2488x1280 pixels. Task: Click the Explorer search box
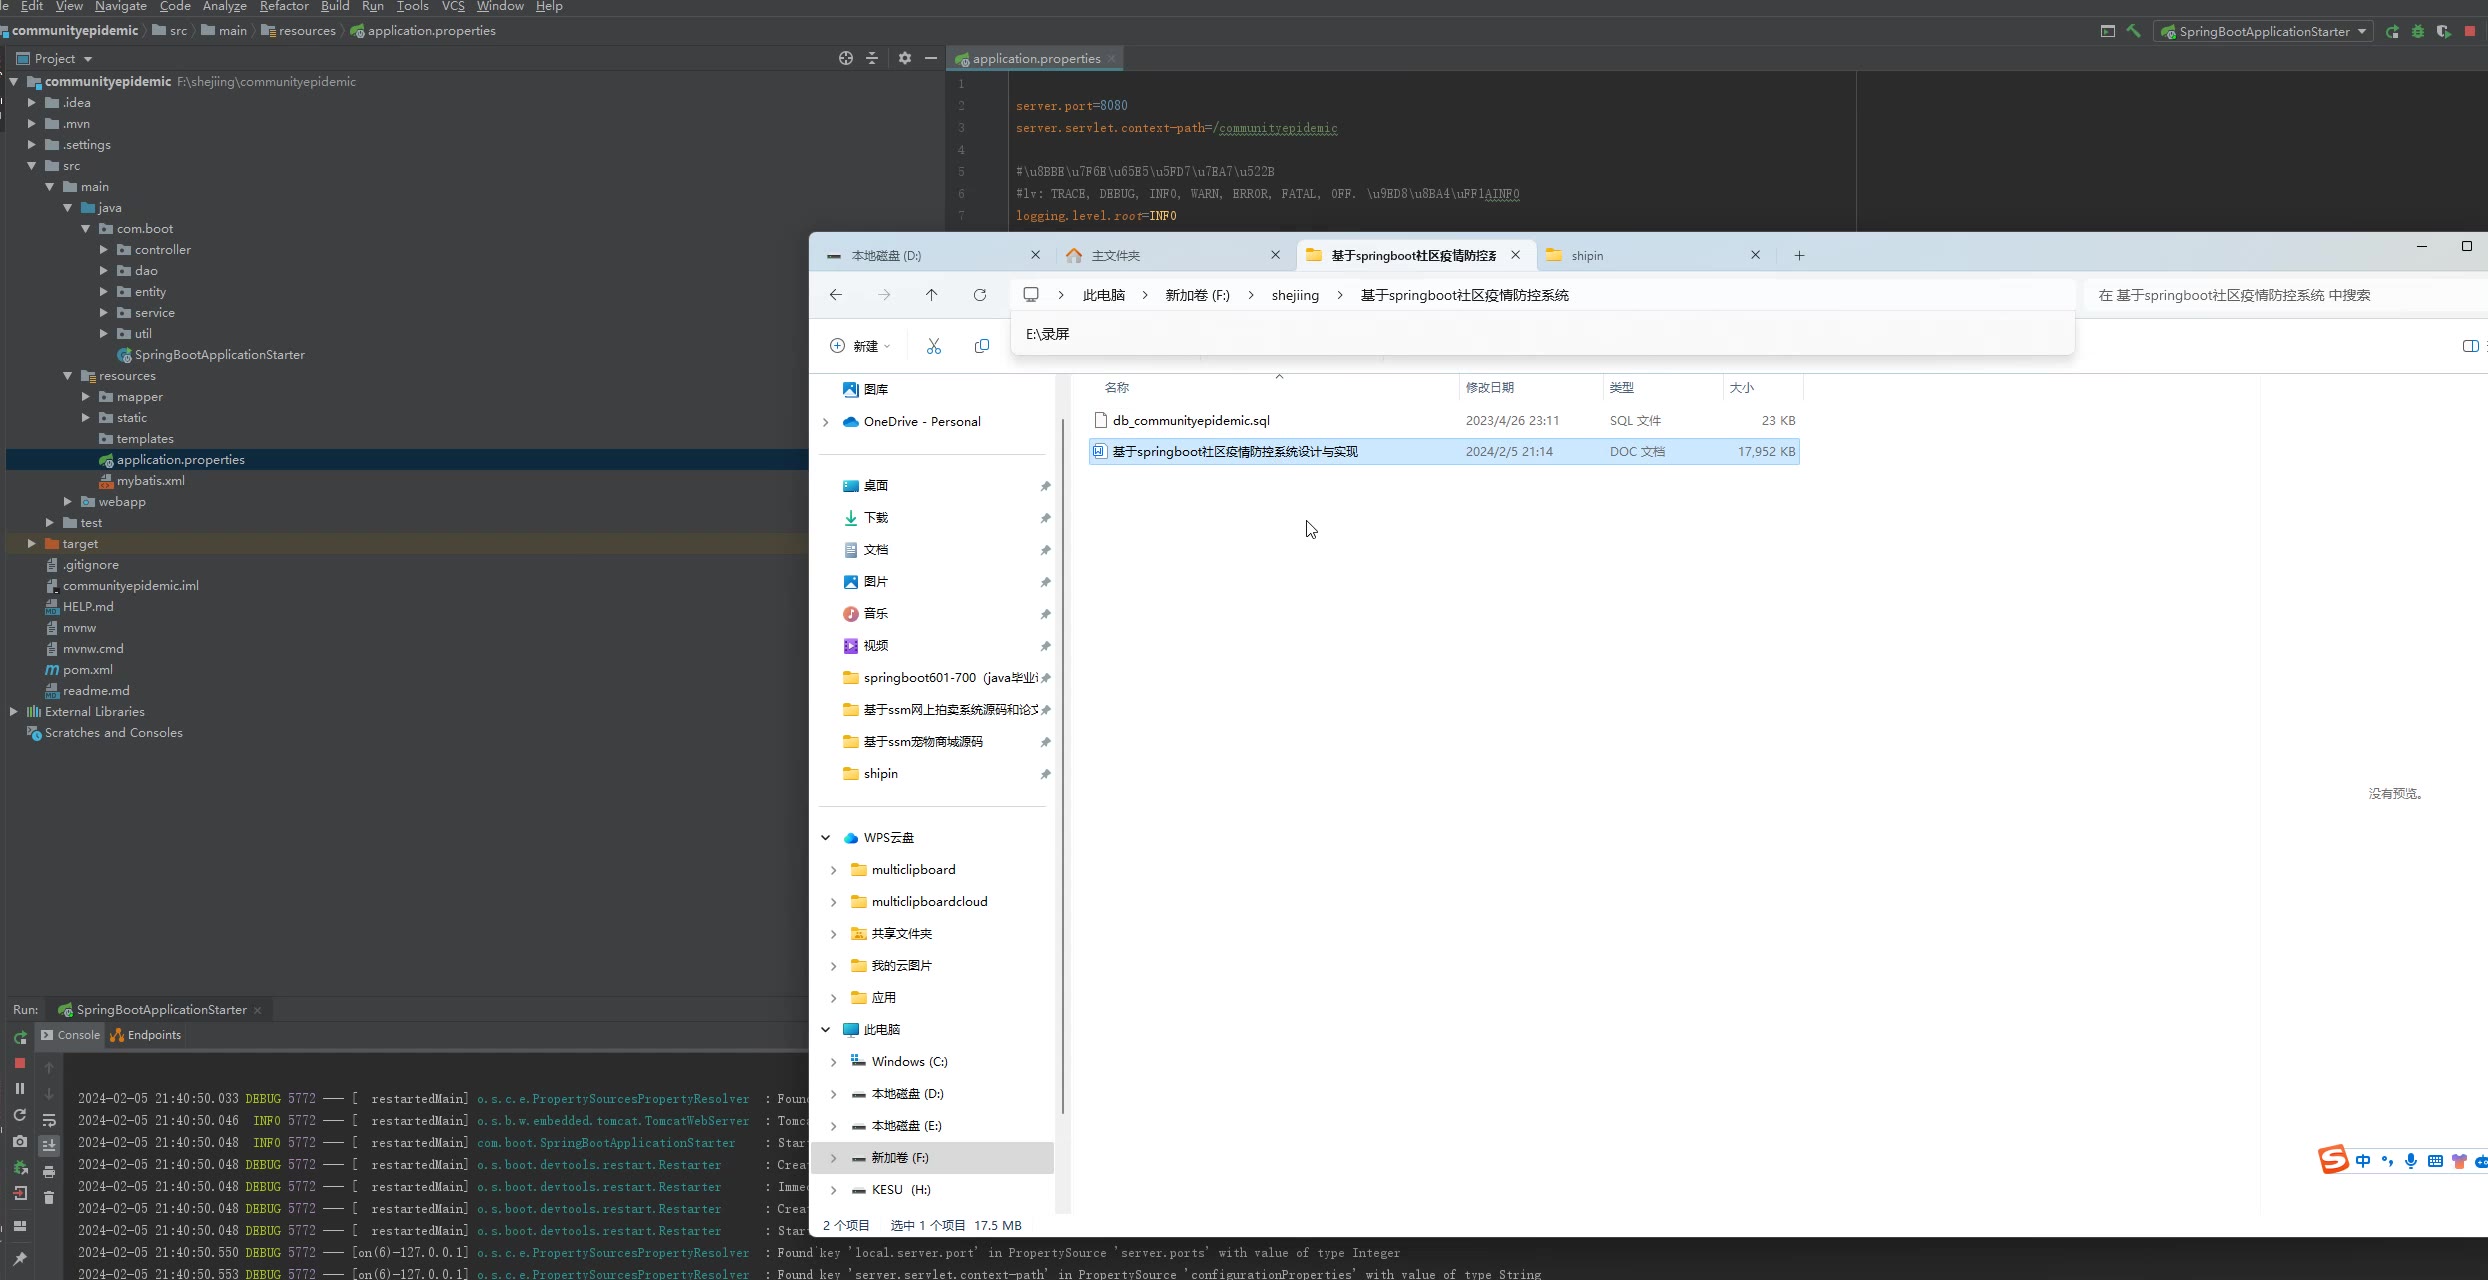coord(2285,295)
